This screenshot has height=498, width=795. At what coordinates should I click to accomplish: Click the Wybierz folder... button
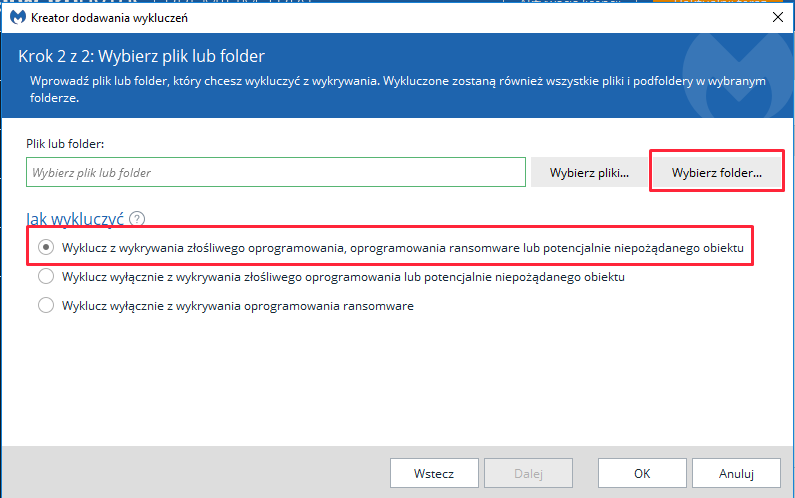(716, 172)
